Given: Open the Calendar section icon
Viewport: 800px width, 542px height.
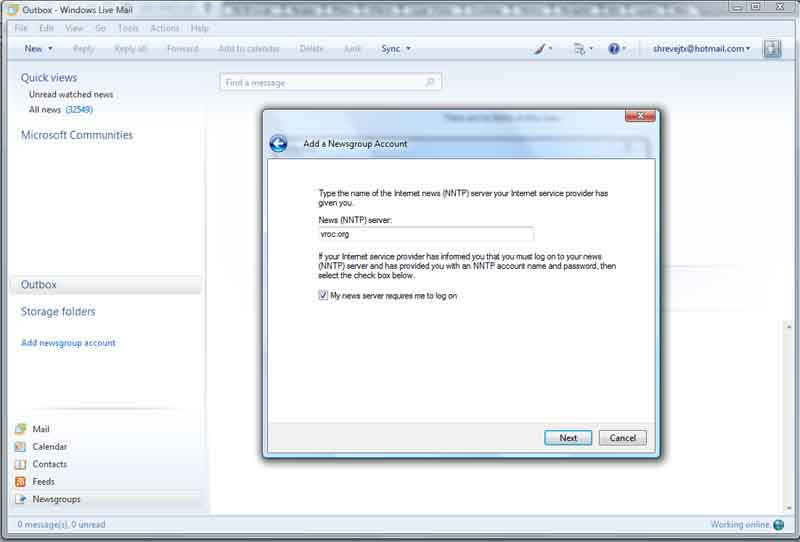Looking at the screenshot, I should coord(20,447).
